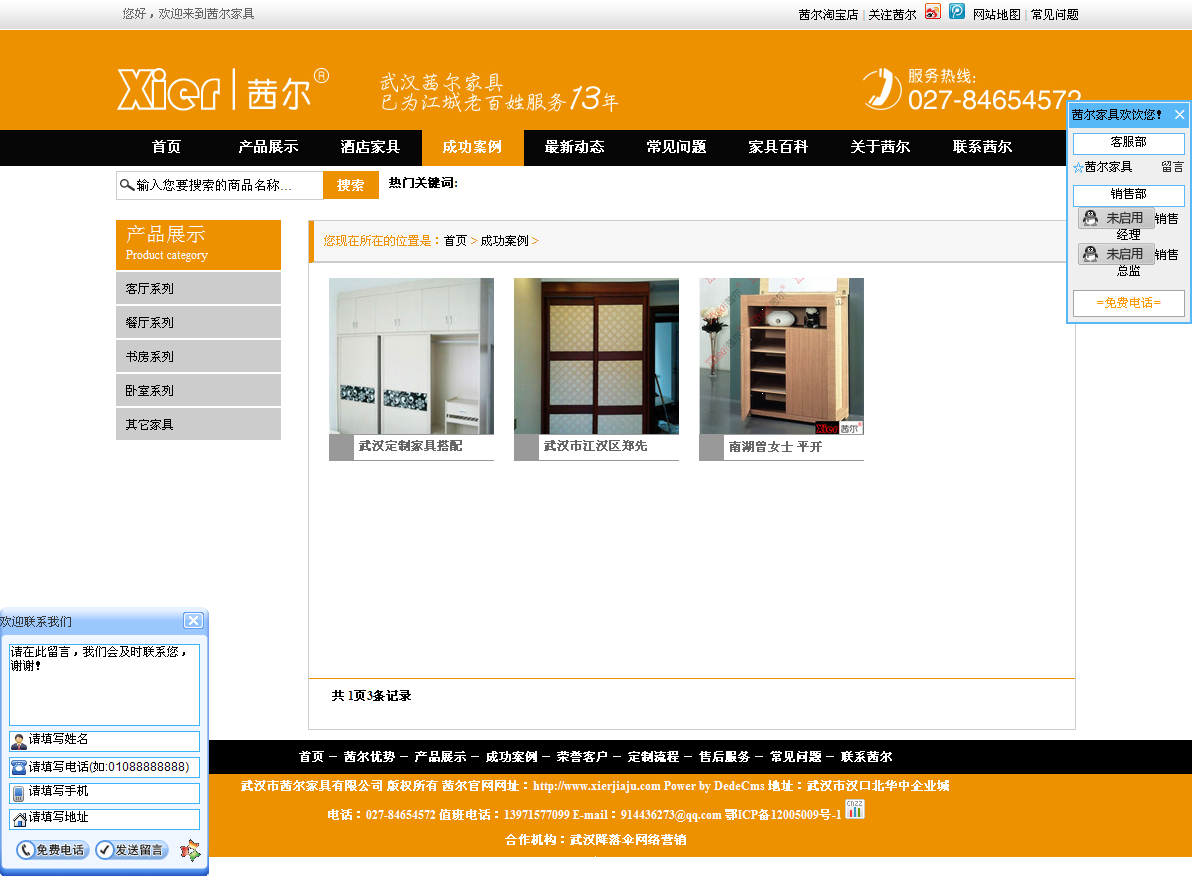The width and height of the screenshot is (1192, 876).
Task: Focus the product search input field
Action: click(225, 185)
